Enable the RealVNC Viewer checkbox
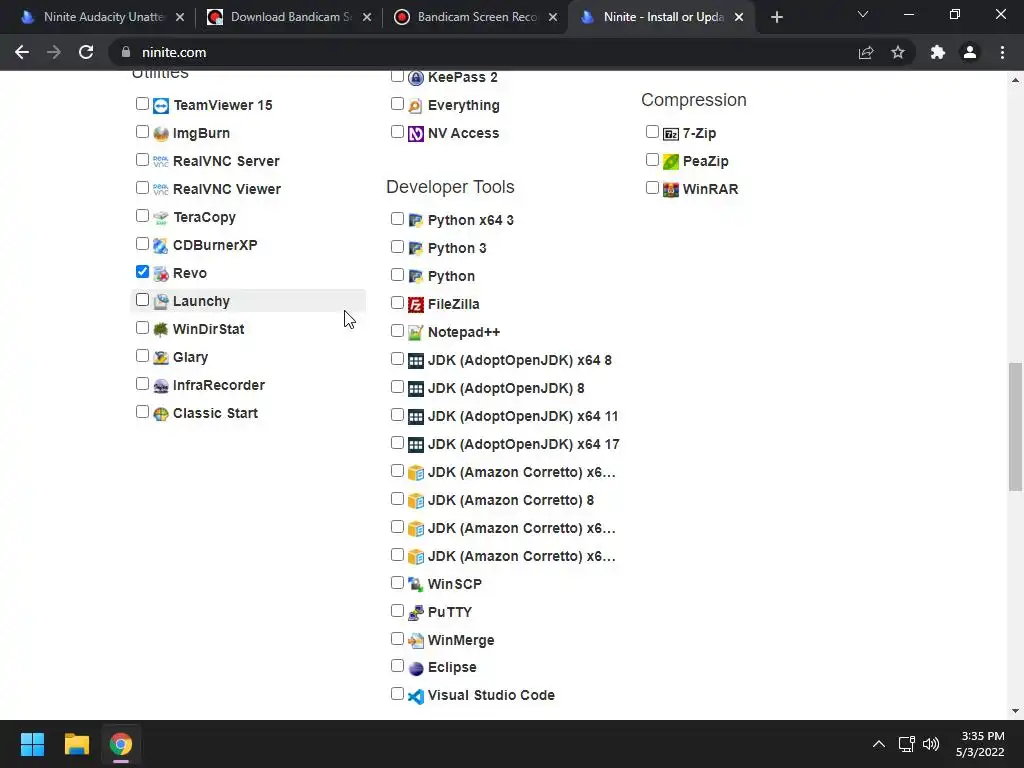Viewport: 1024px width, 768px height. point(142,188)
